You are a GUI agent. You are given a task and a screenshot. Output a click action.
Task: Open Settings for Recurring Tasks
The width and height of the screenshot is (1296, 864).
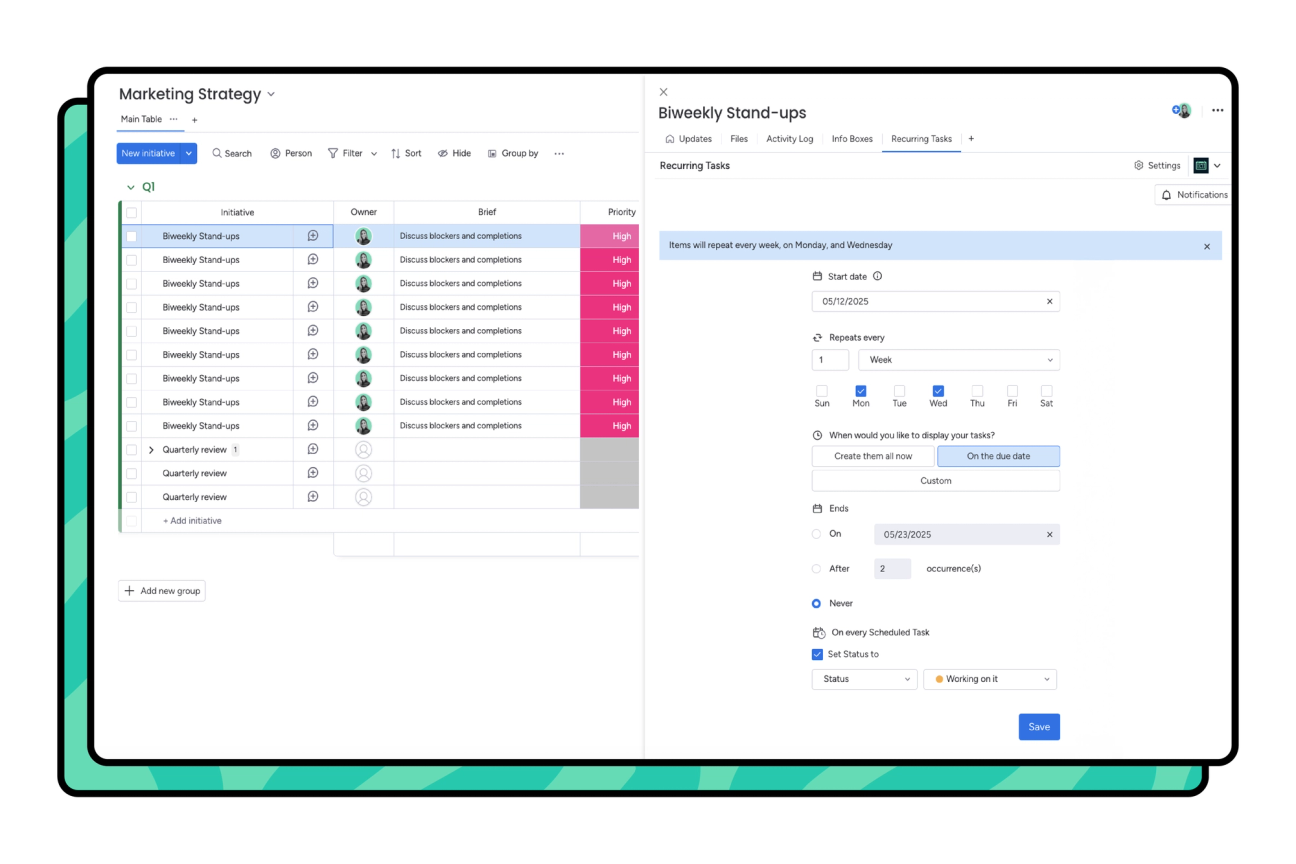(1157, 165)
